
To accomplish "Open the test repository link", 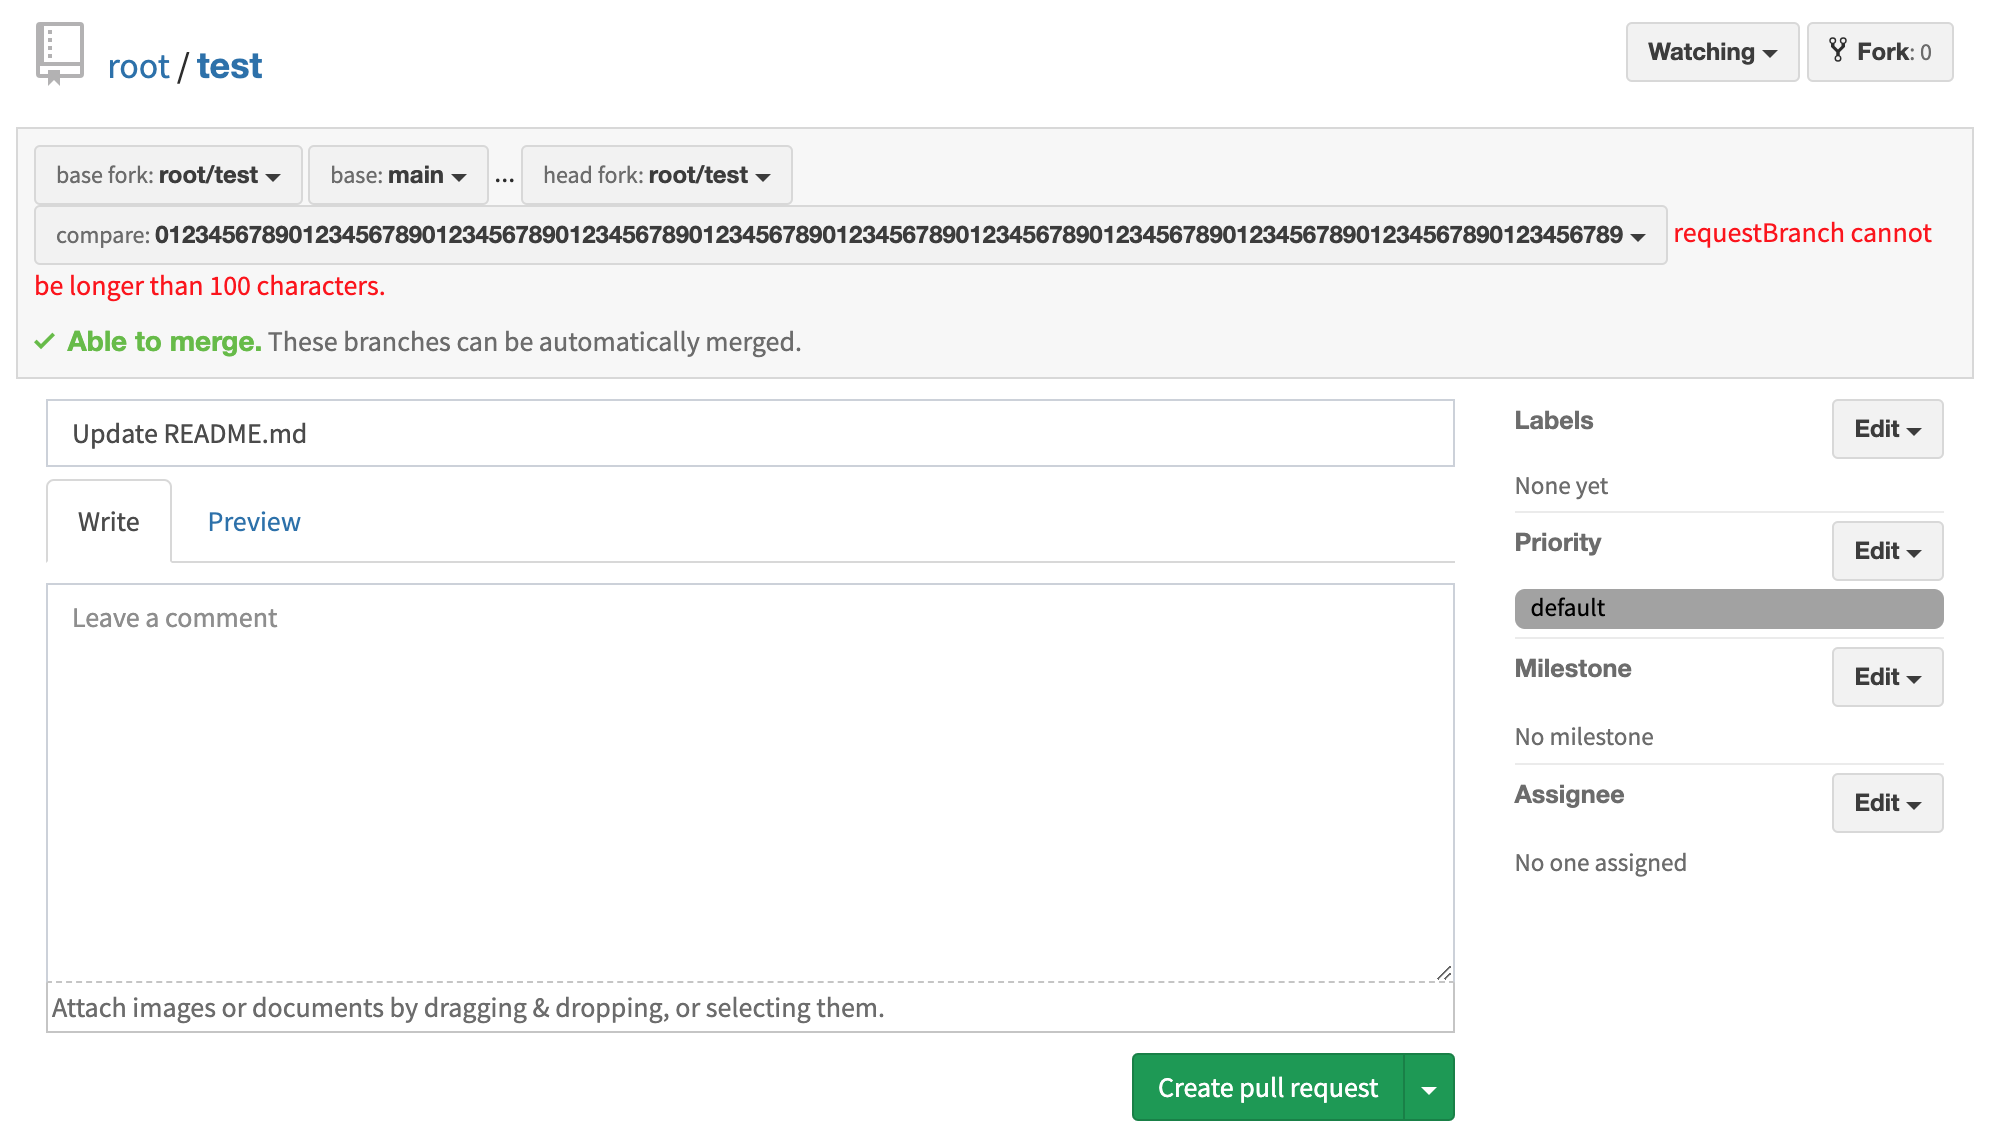I will tap(229, 67).
